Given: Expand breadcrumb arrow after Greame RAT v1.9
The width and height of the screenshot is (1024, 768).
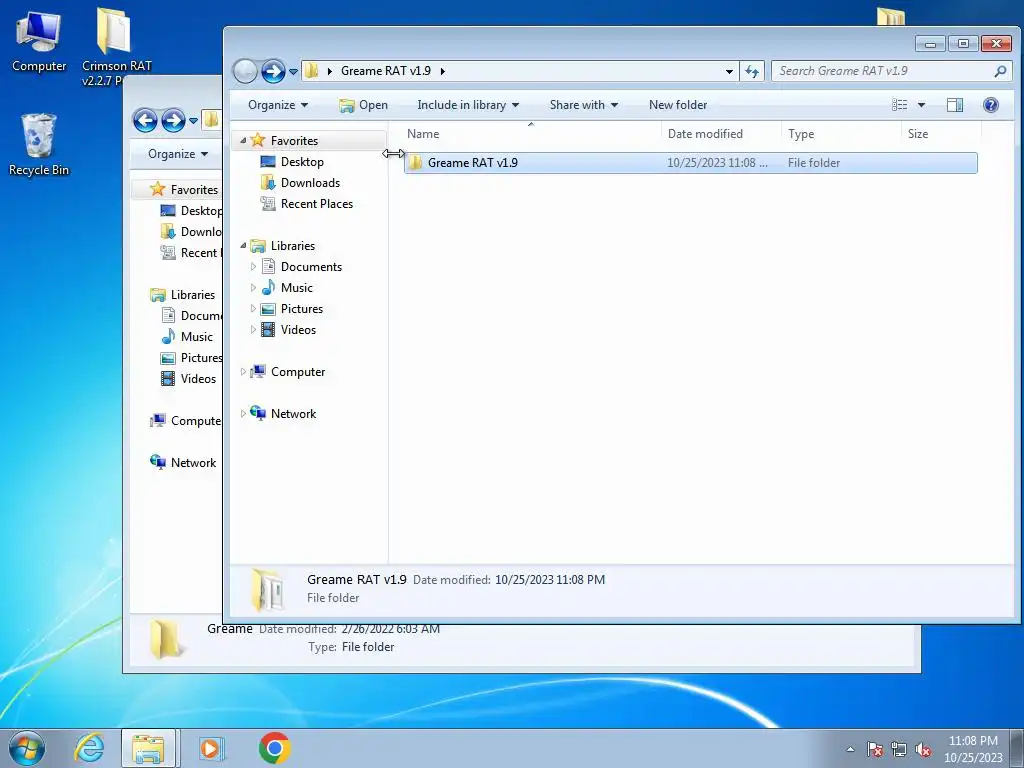Looking at the screenshot, I should pos(442,71).
